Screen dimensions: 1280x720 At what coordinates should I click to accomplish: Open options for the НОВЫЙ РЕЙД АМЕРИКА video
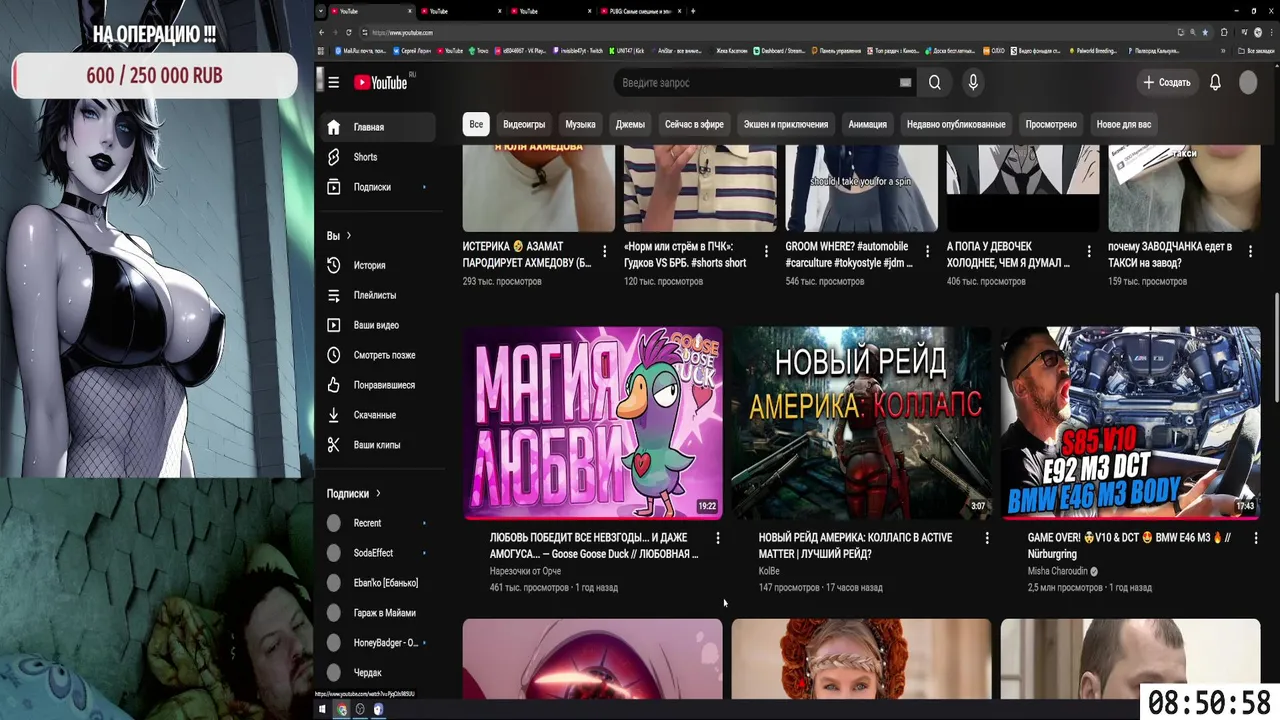pos(986,538)
